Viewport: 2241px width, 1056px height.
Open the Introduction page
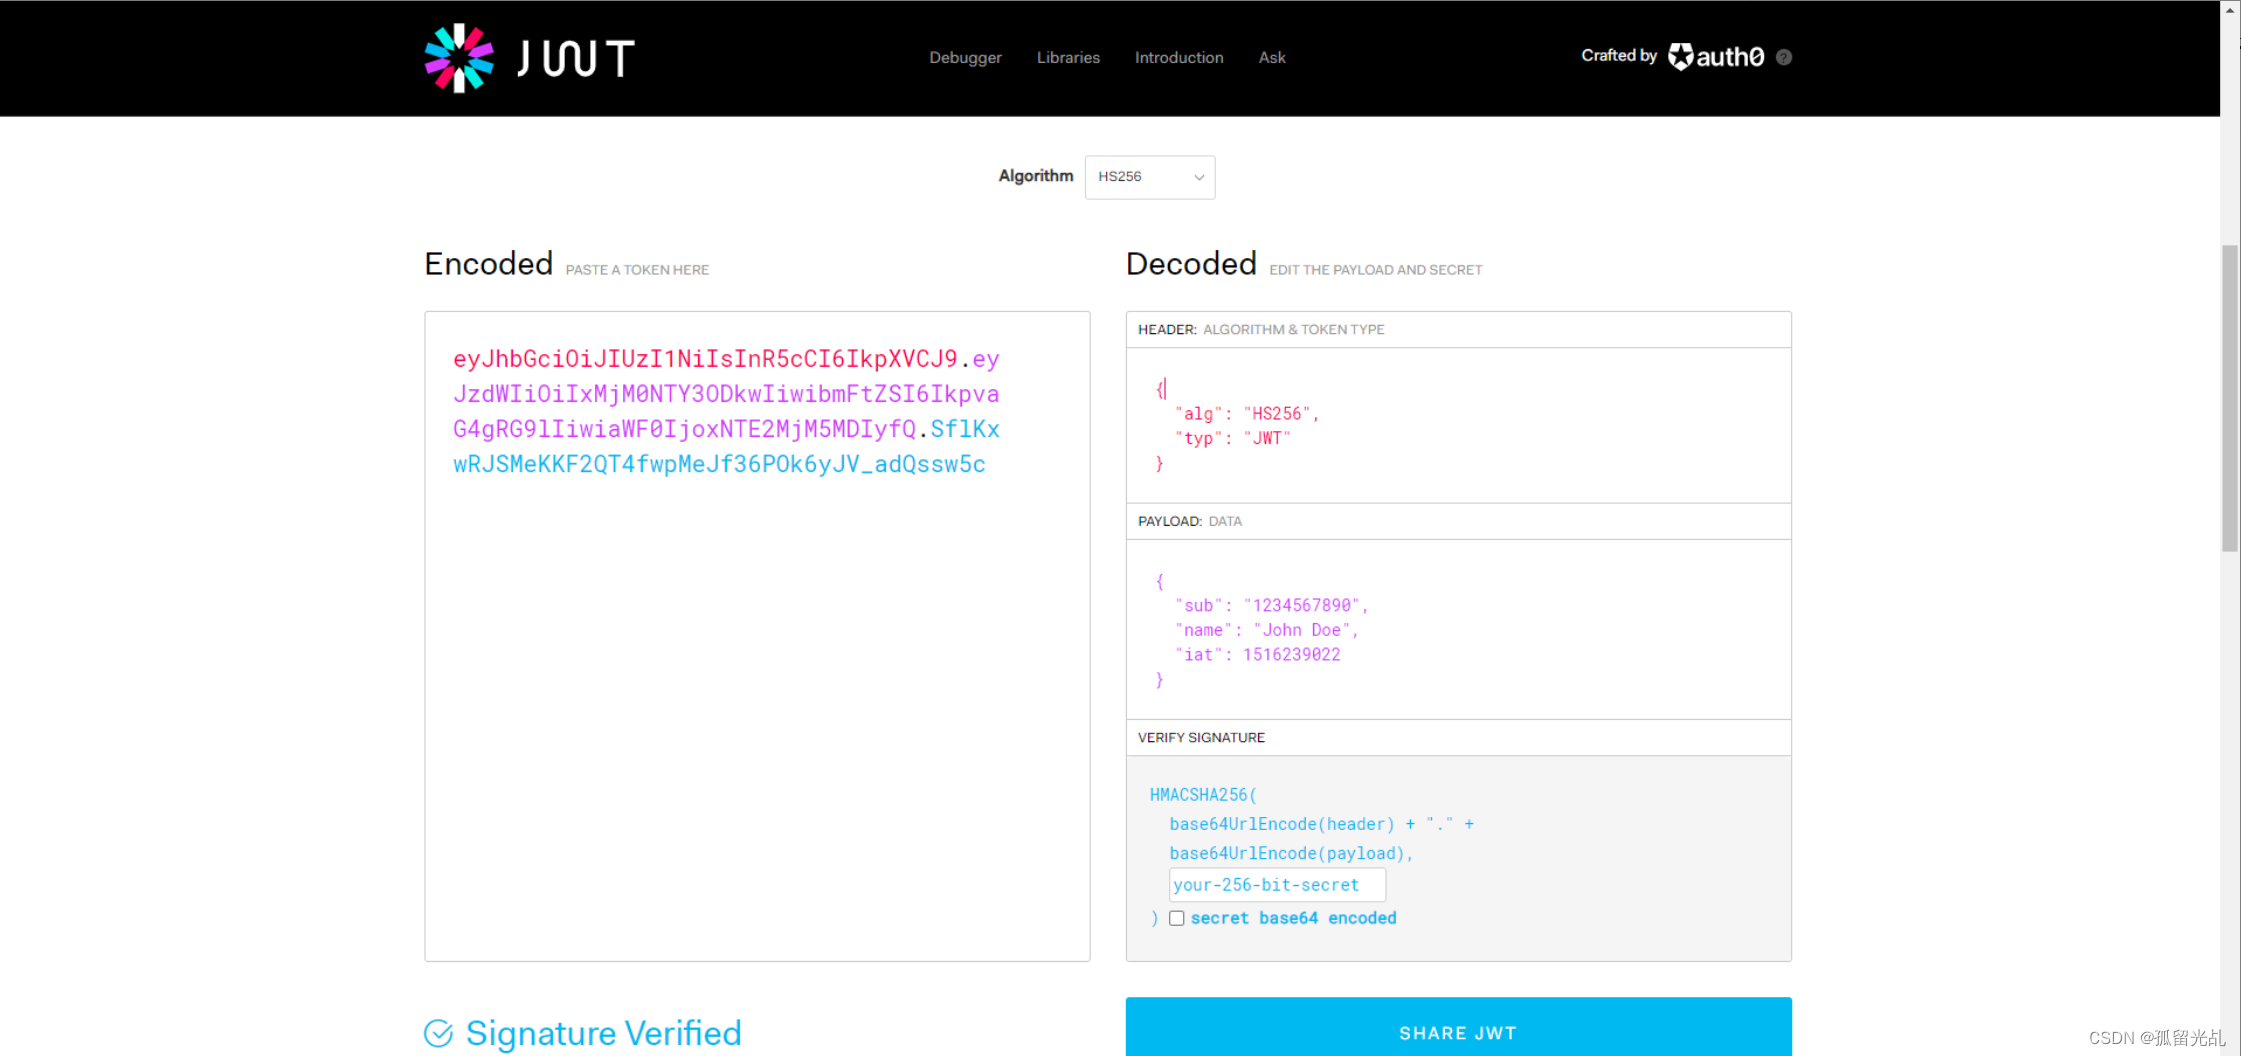(1178, 57)
